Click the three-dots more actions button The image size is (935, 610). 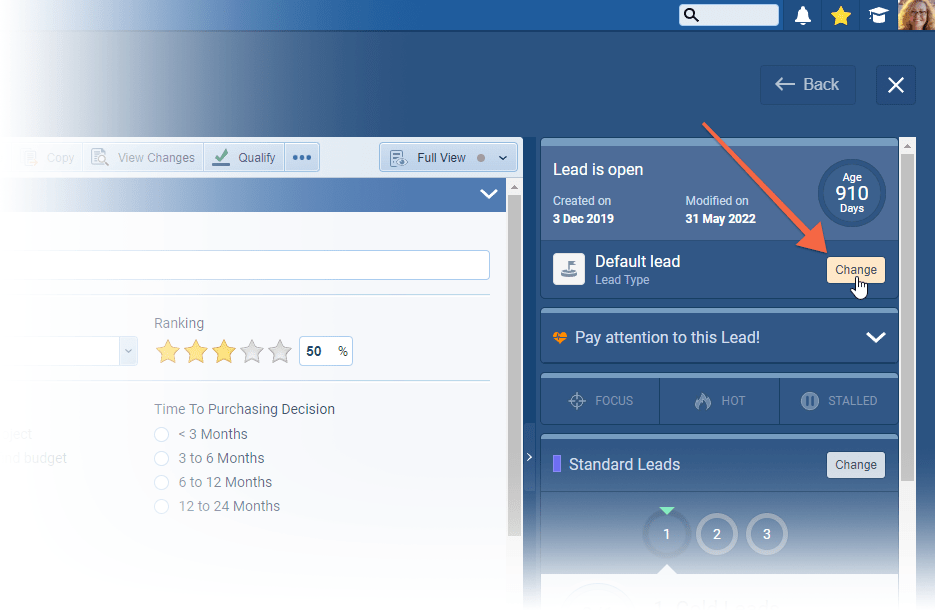302,157
